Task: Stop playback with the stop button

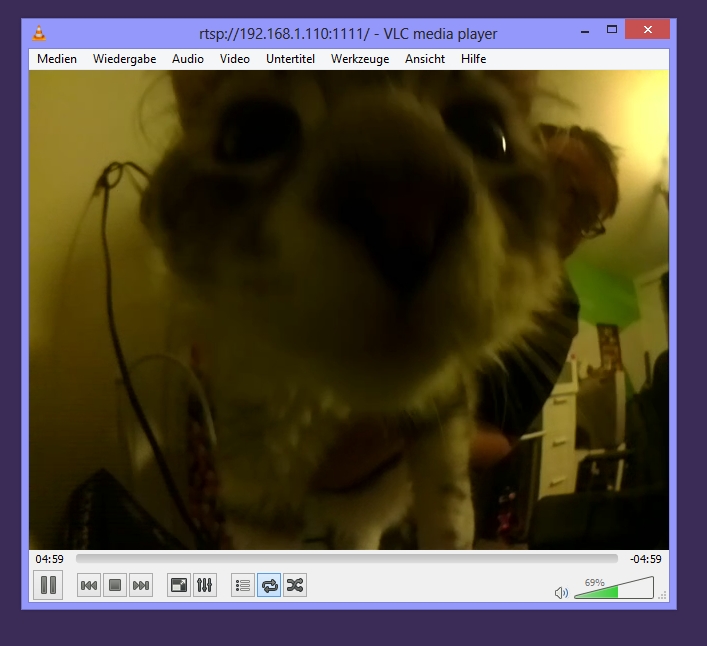Action: pos(115,585)
